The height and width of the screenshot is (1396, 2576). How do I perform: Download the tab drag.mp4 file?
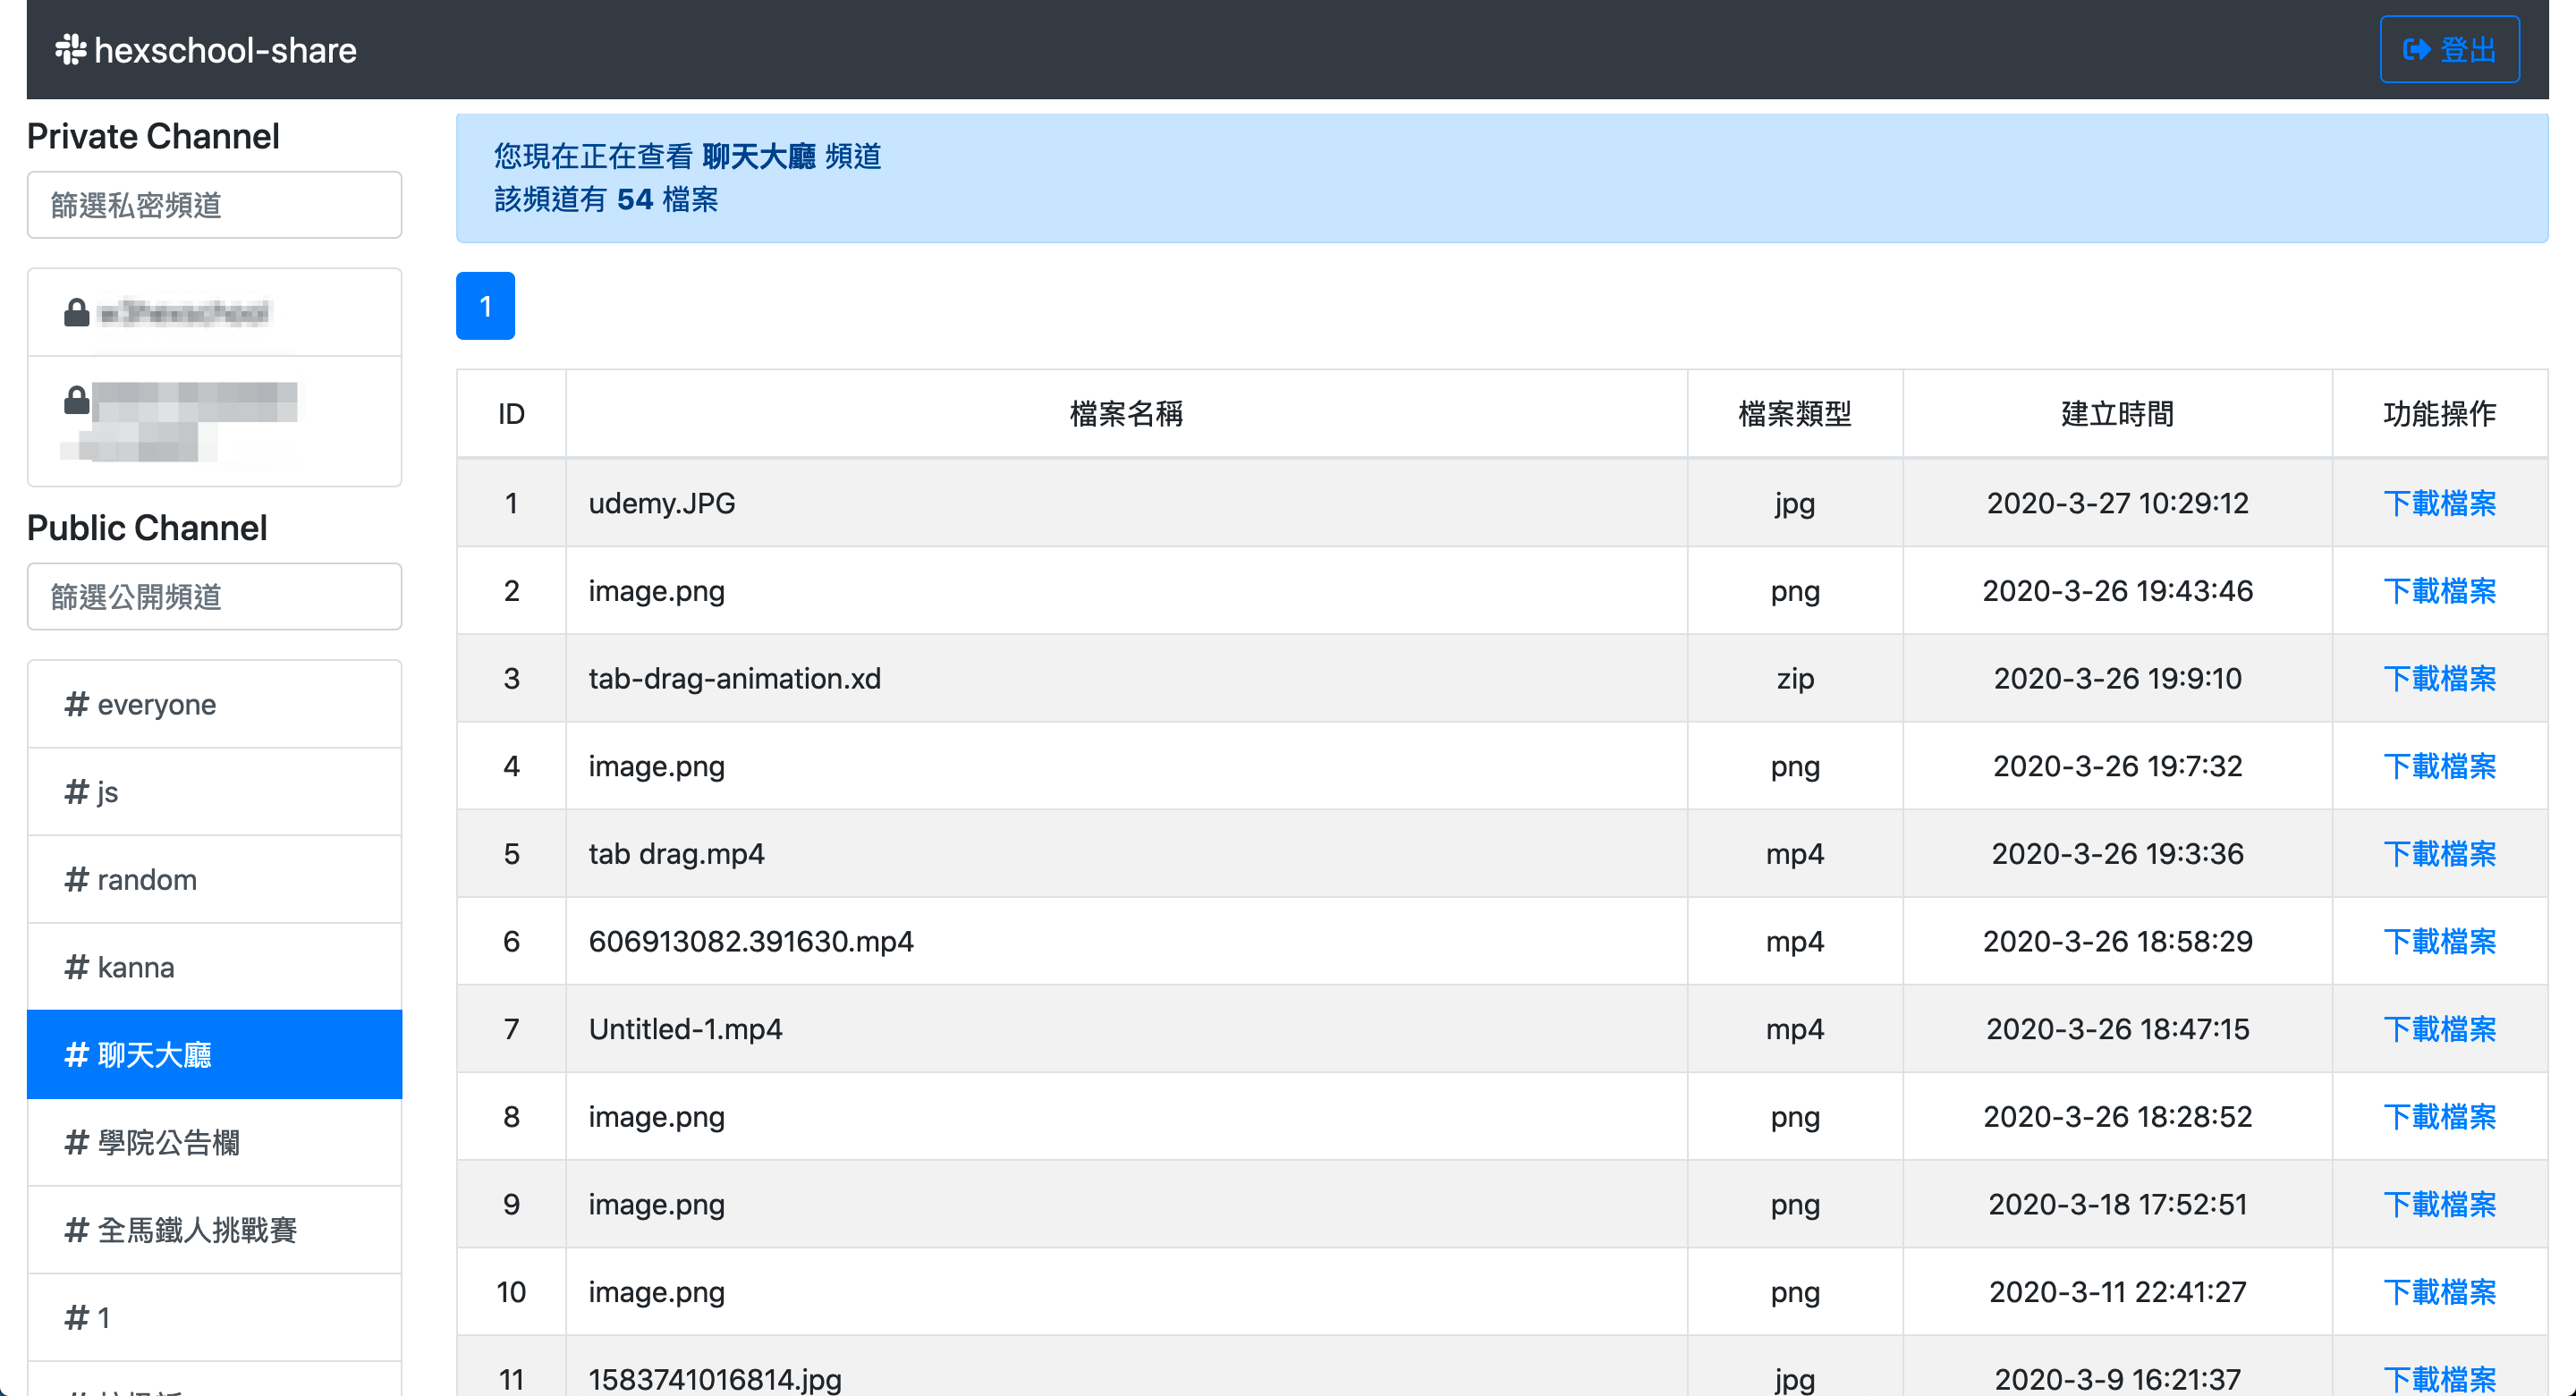click(x=2439, y=854)
